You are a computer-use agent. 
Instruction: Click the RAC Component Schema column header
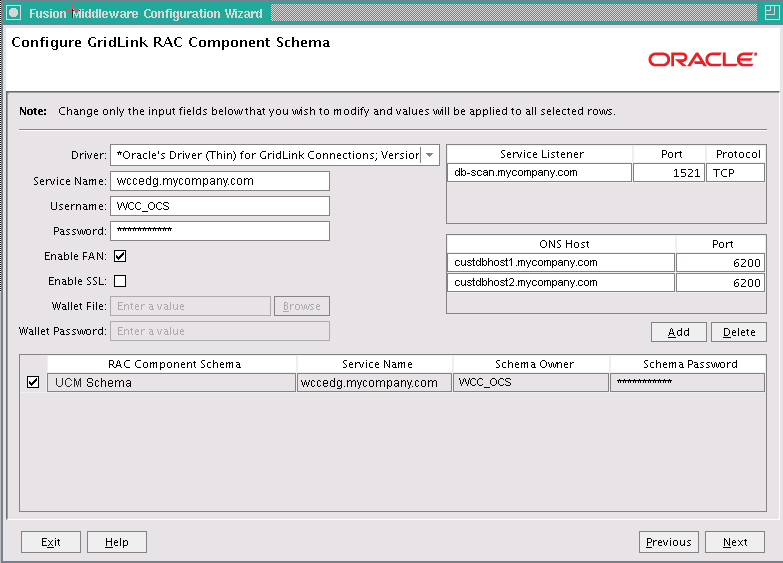click(172, 364)
